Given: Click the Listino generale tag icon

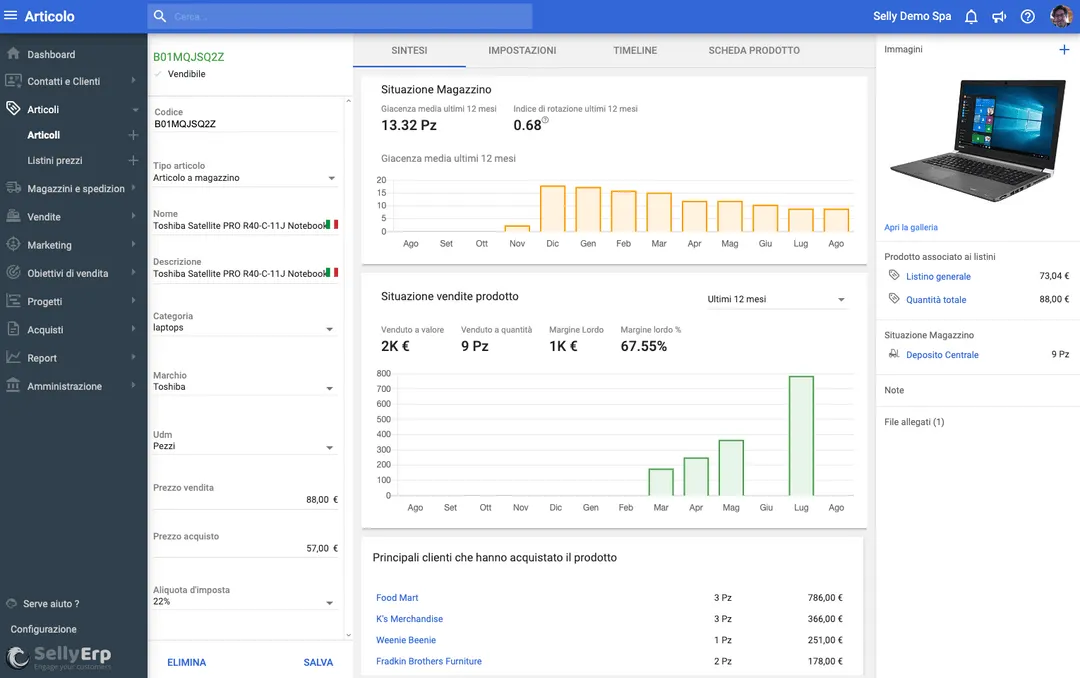Looking at the screenshot, I should point(894,275).
